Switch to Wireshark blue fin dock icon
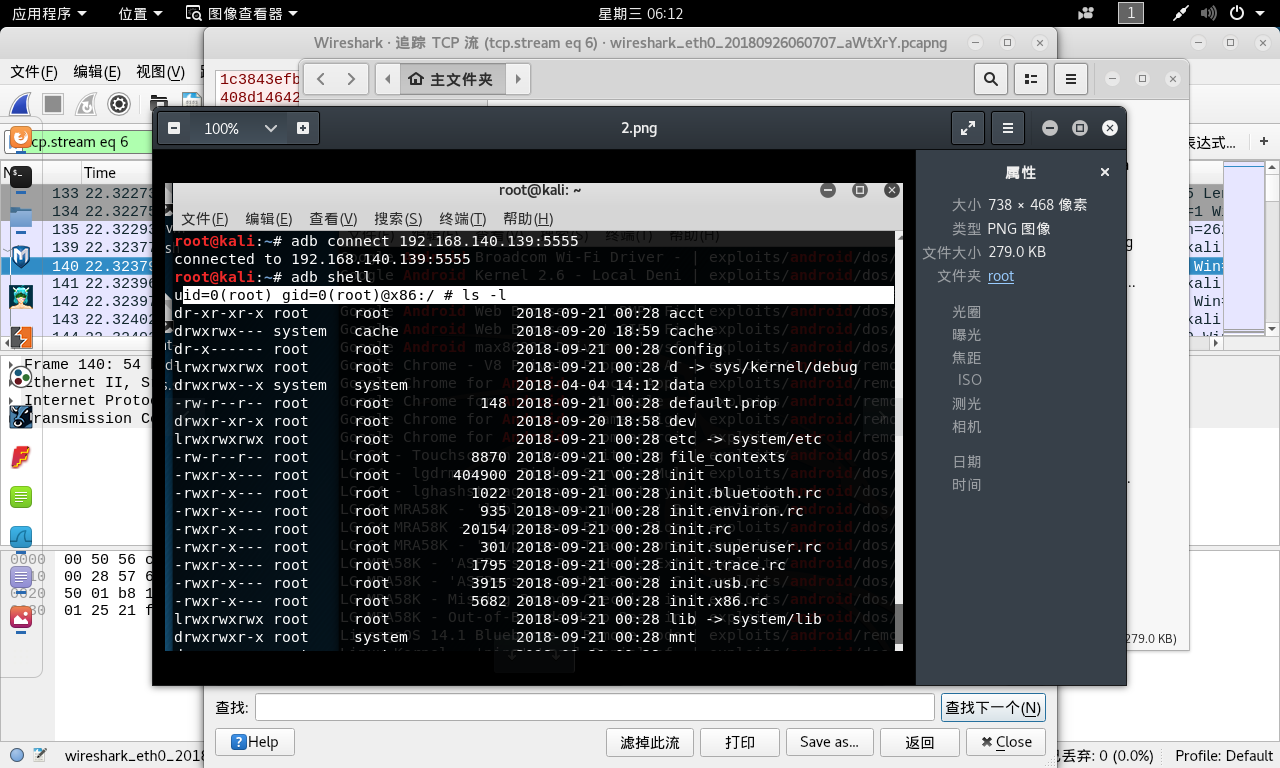 [x=21, y=537]
